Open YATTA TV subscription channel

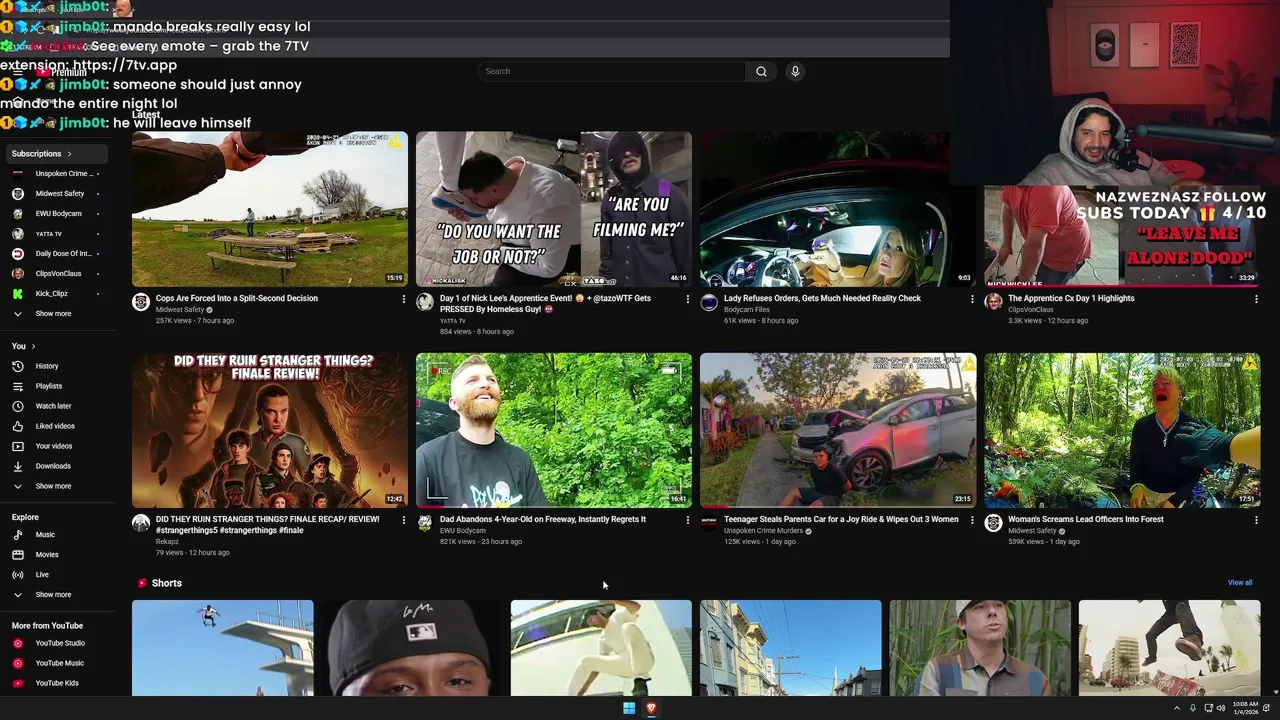[x=48, y=234]
